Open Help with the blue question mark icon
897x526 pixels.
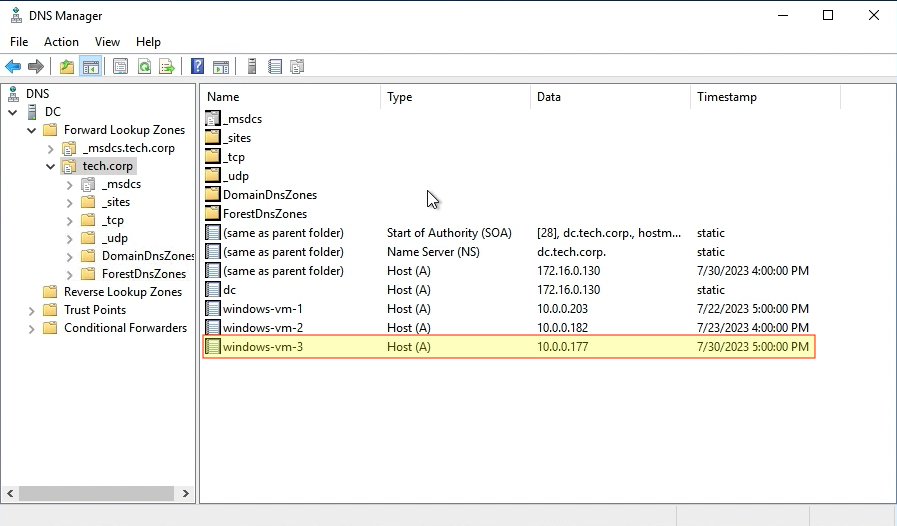198,67
